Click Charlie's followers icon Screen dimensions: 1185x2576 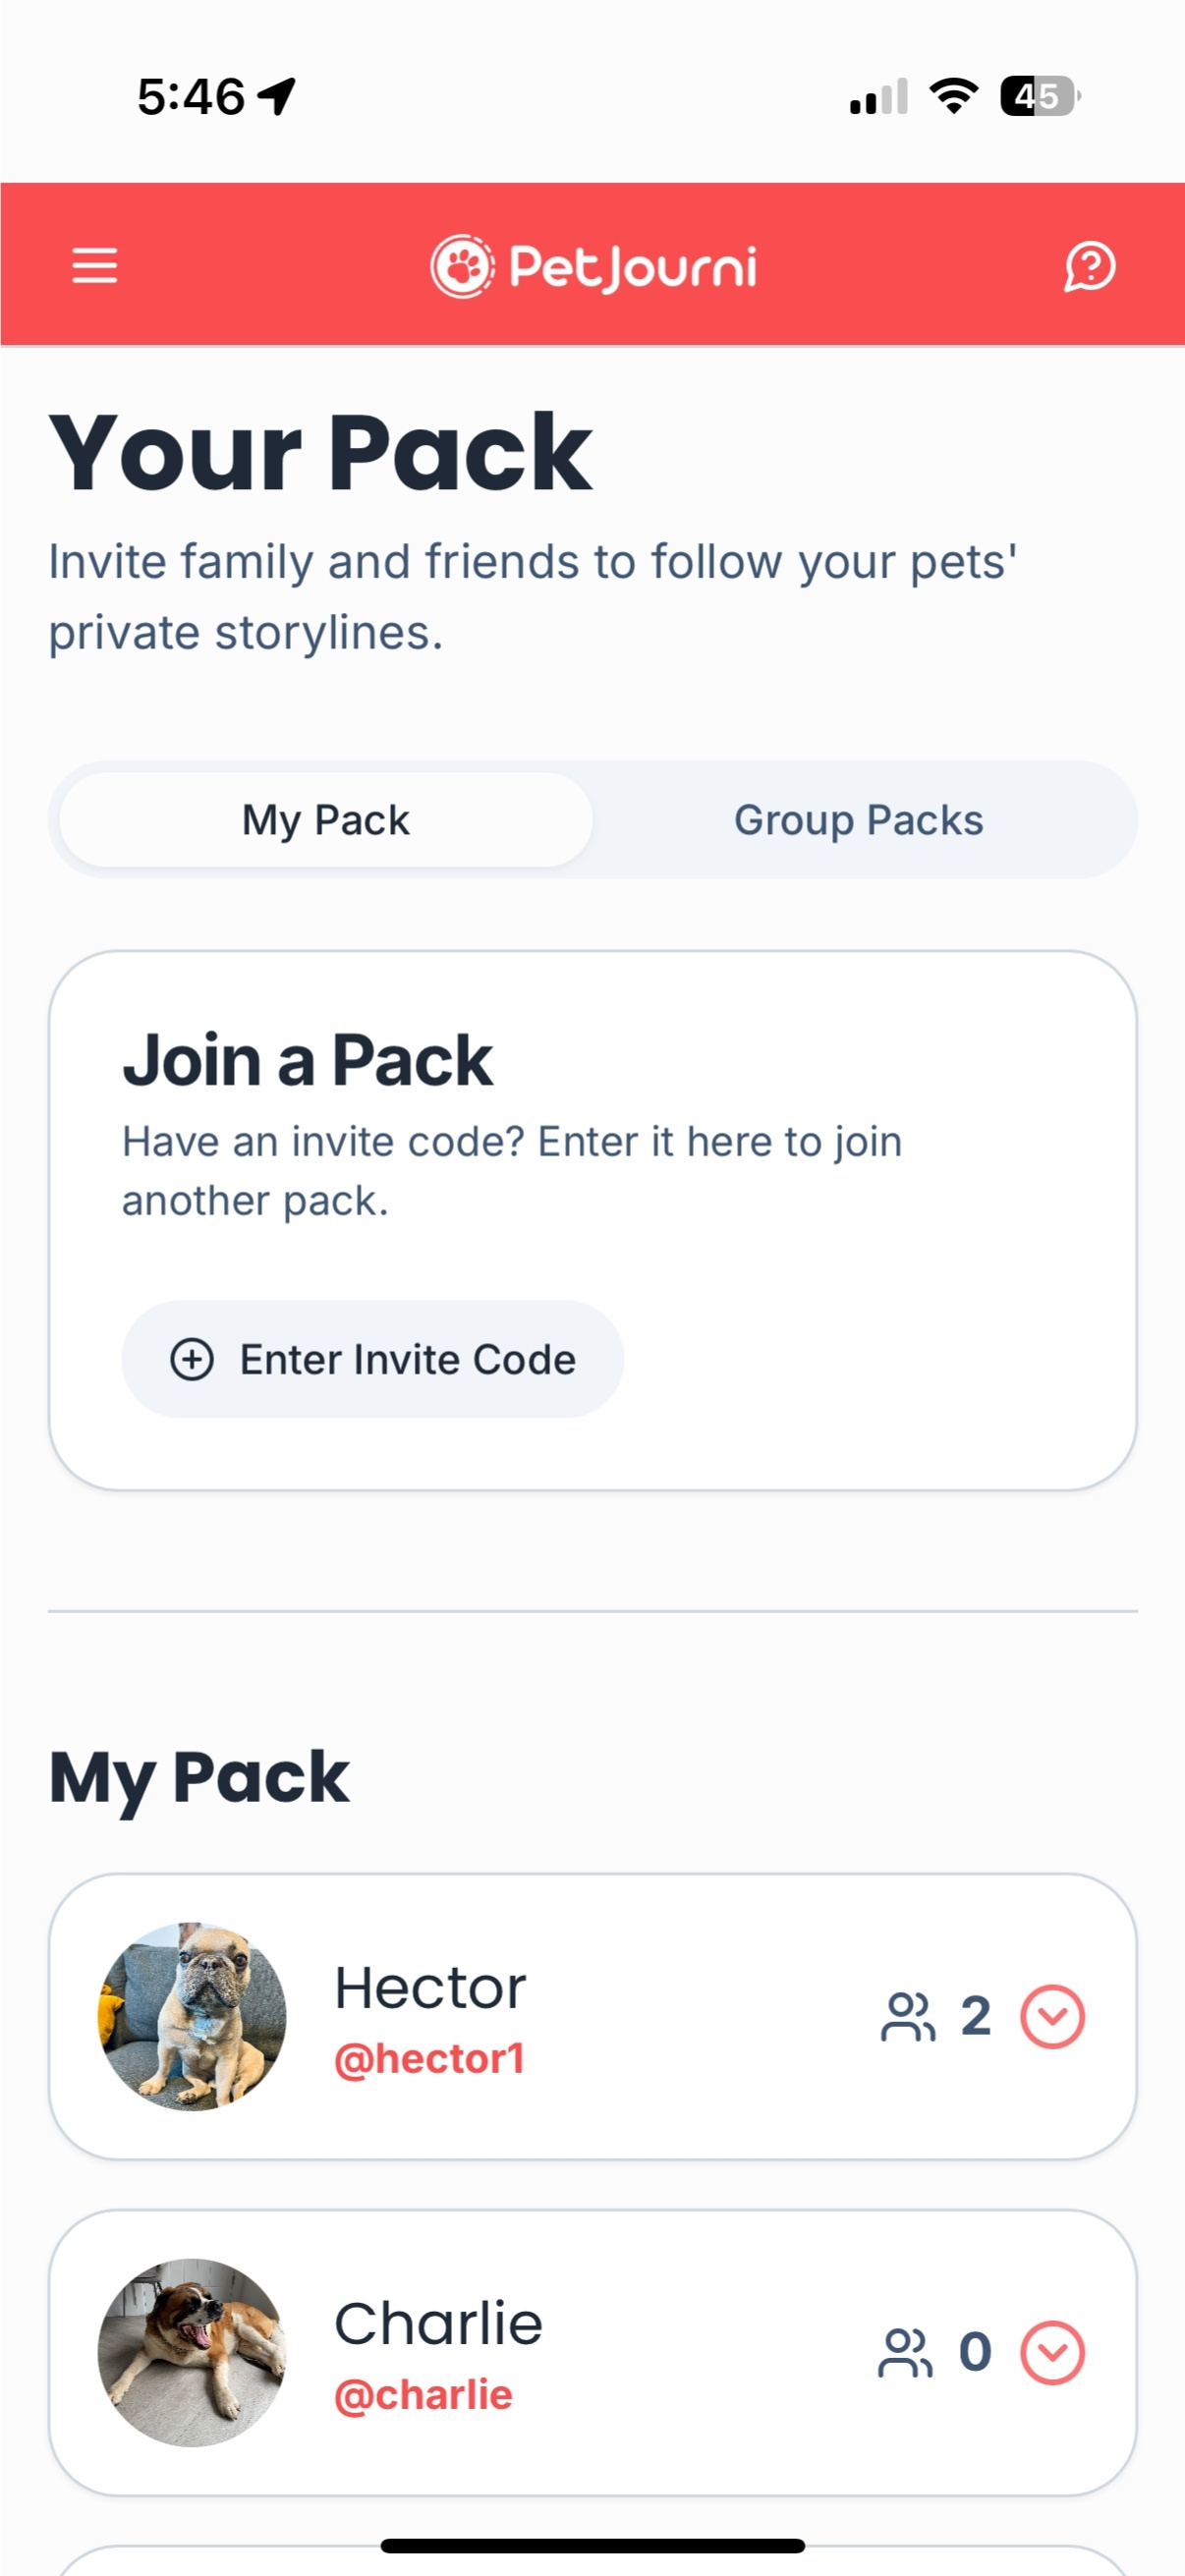tap(905, 2352)
